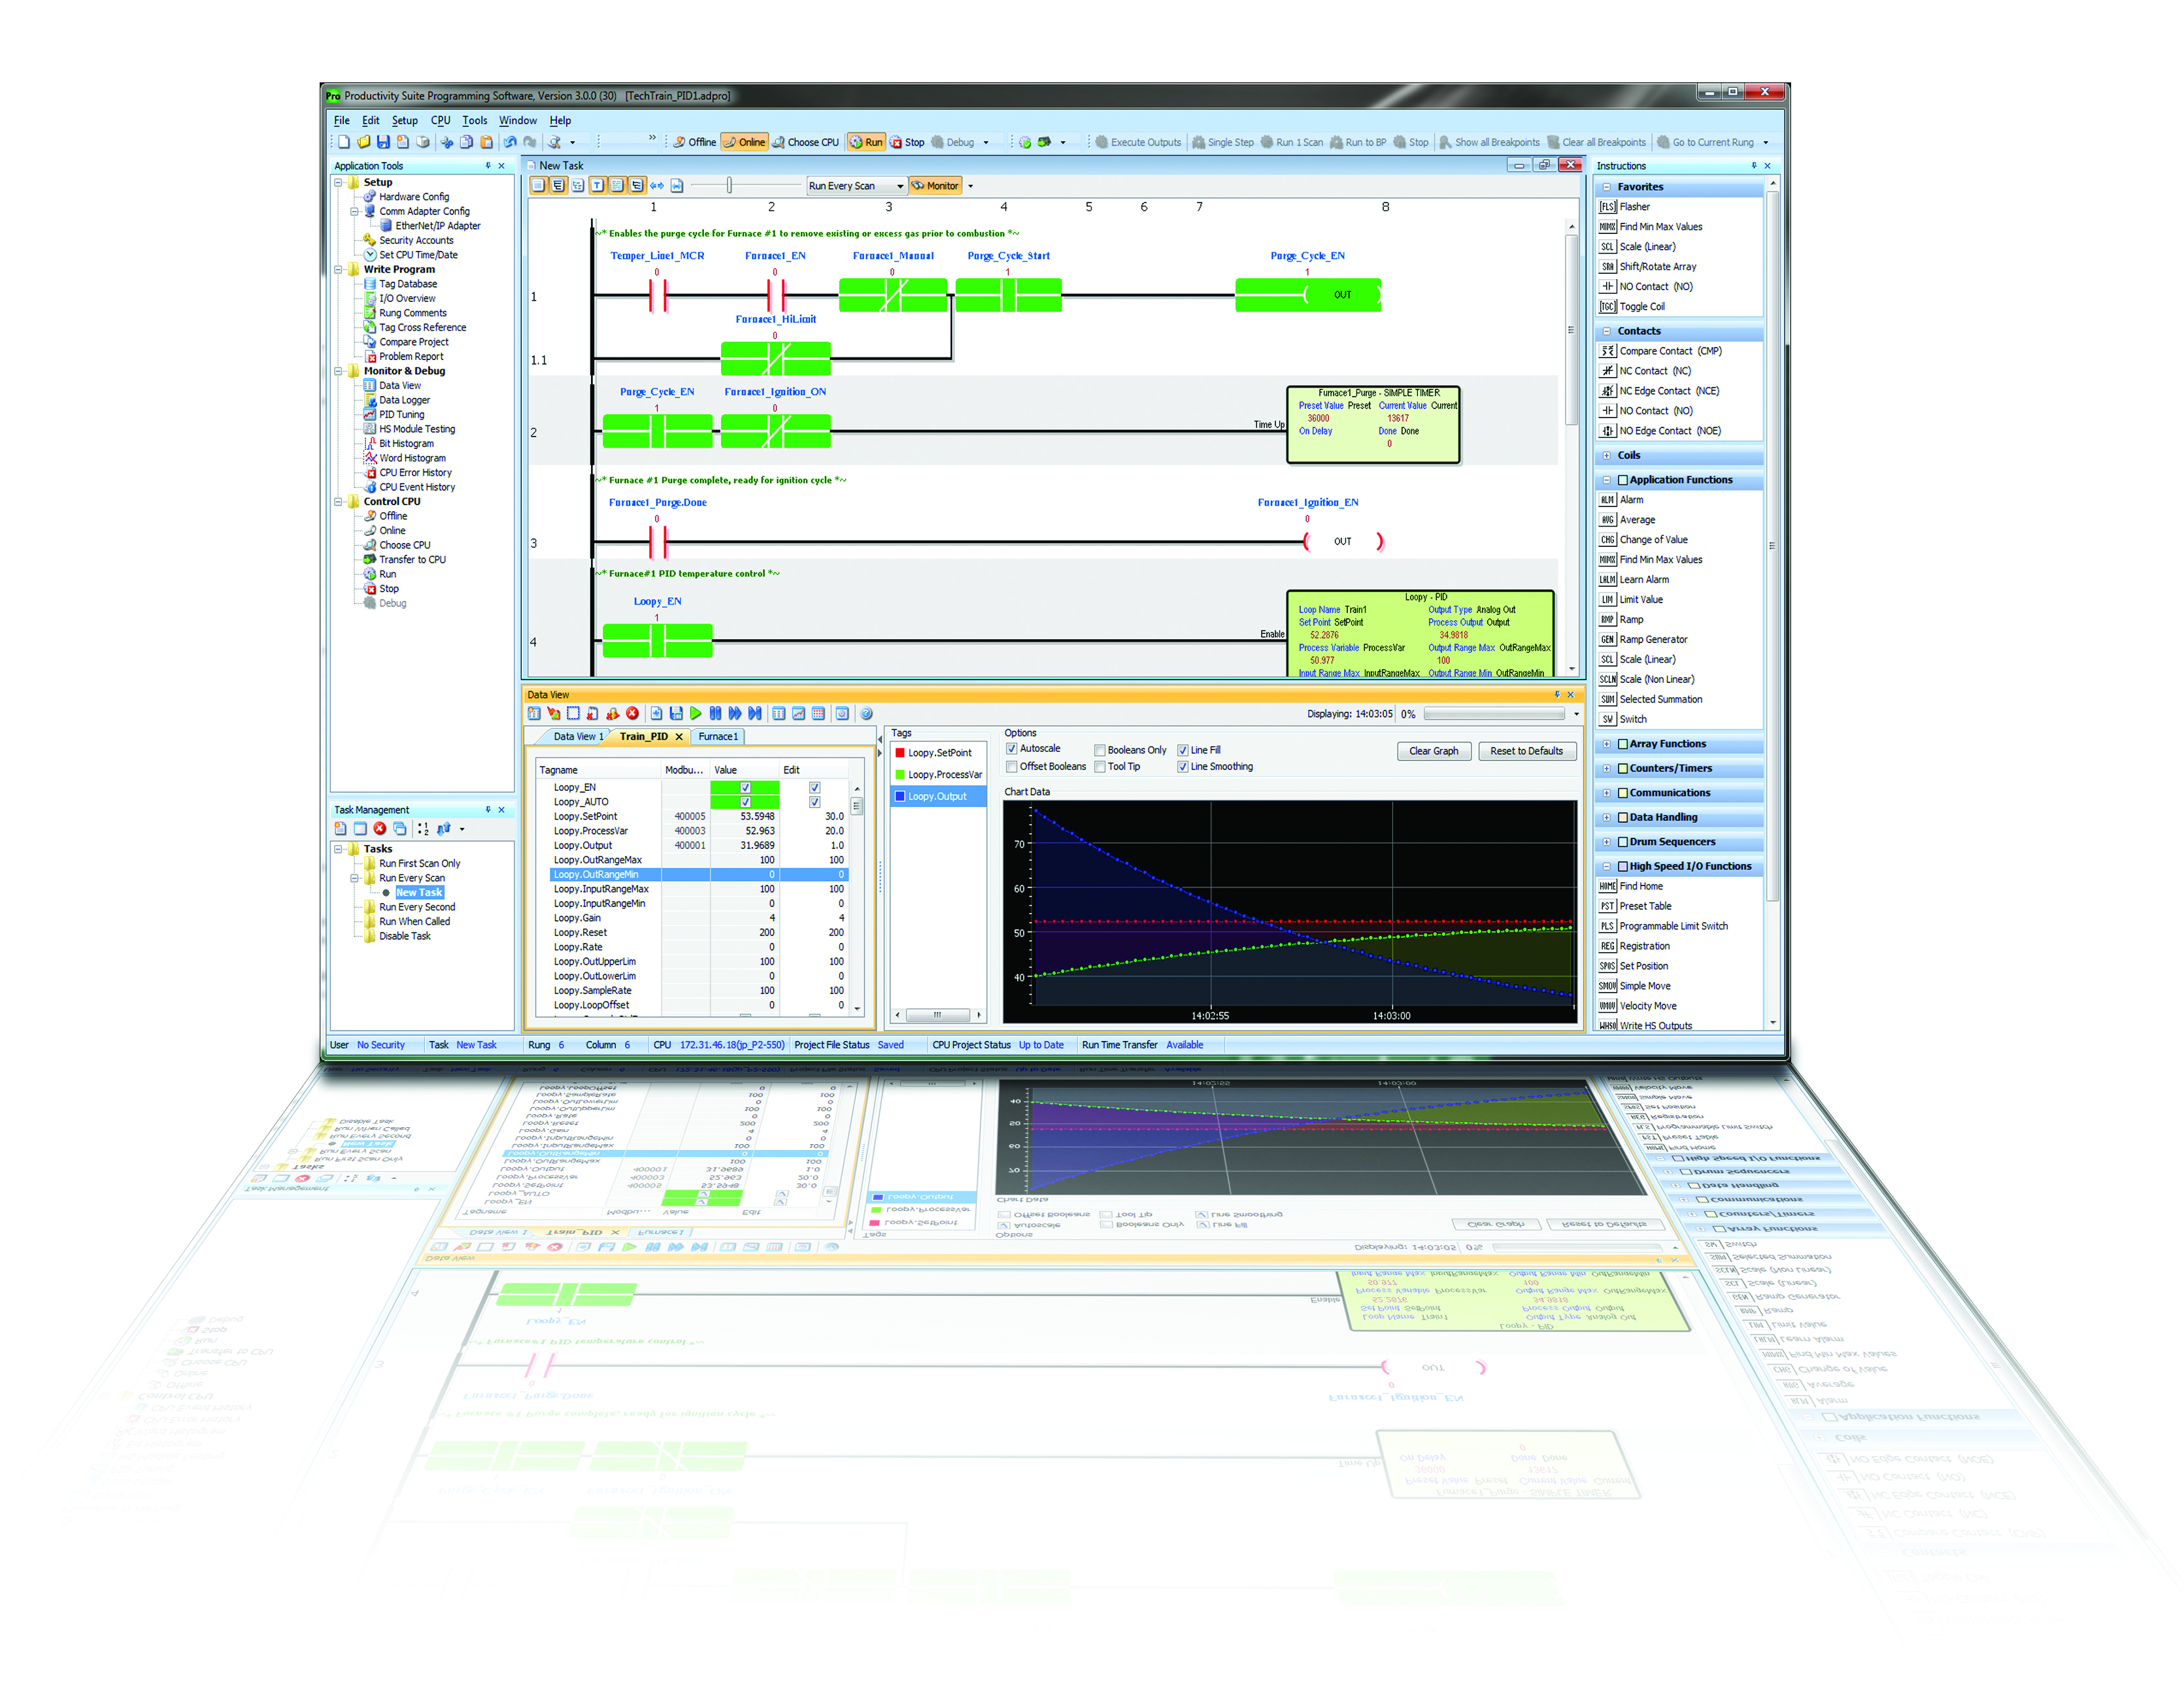Image resolution: width=2184 pixels, height=1688 pixels.
Task: Click the help icon in Data View toolbar
Action: (866, 713)
